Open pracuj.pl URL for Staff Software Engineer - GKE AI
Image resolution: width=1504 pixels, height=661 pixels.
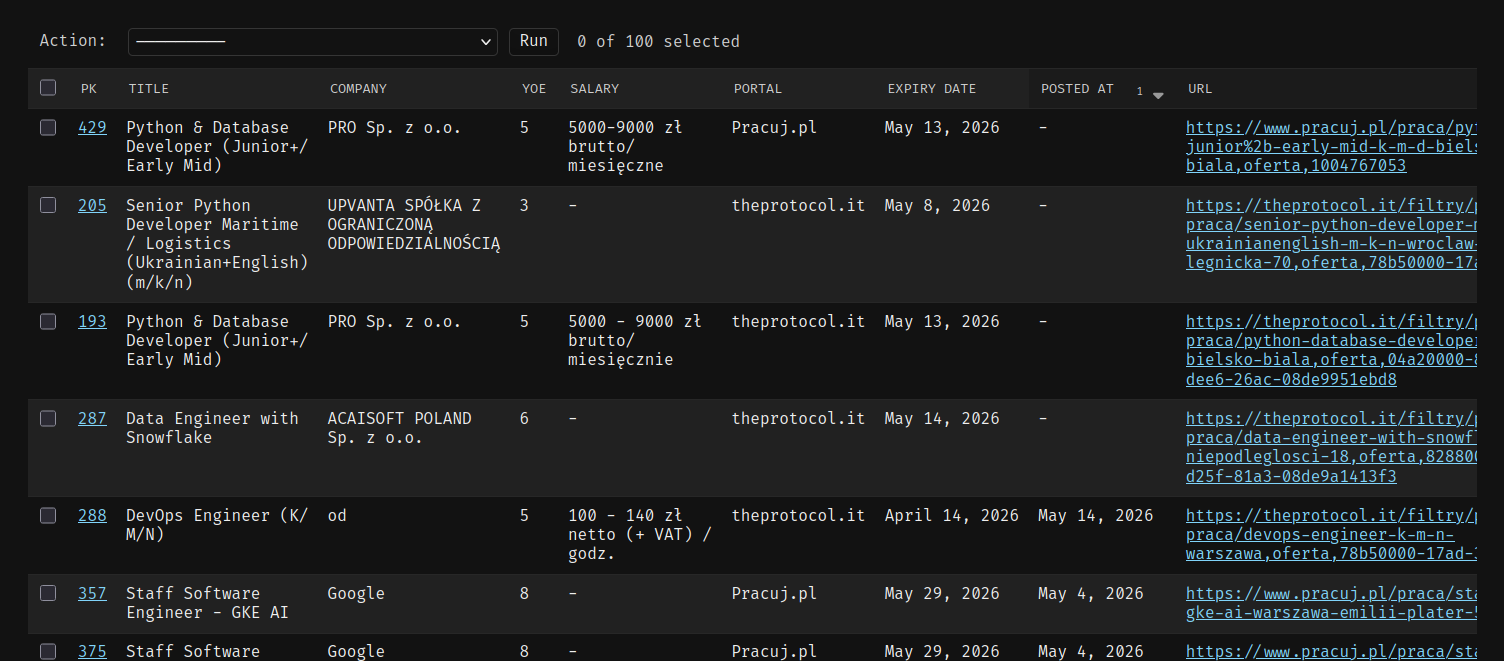tap(1331, 603)
